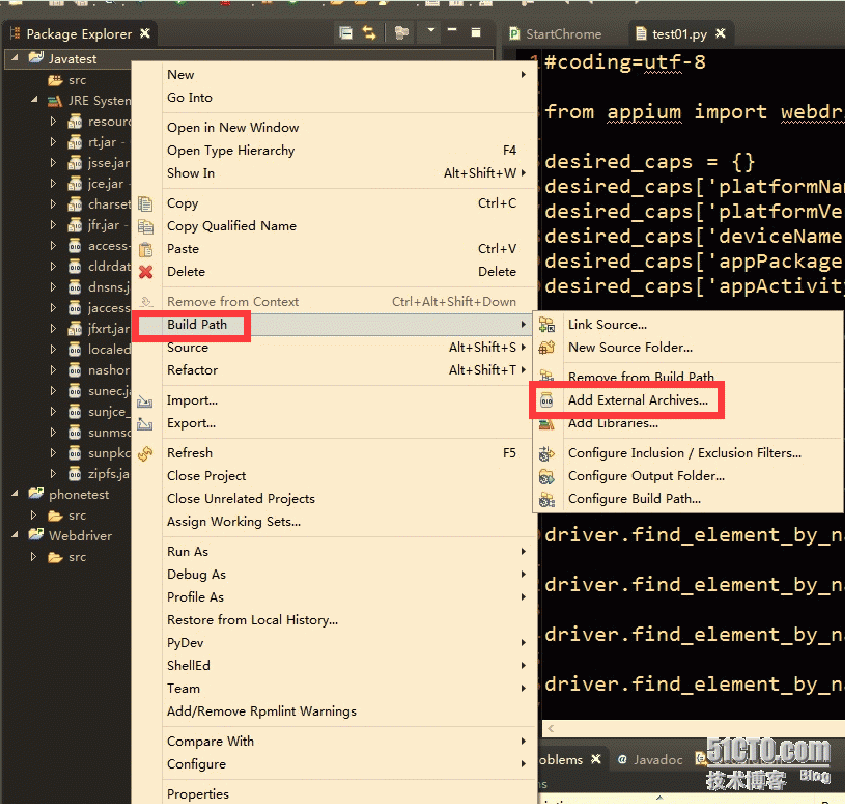Click the Paste clipboard icon

(x=146, y=249)
